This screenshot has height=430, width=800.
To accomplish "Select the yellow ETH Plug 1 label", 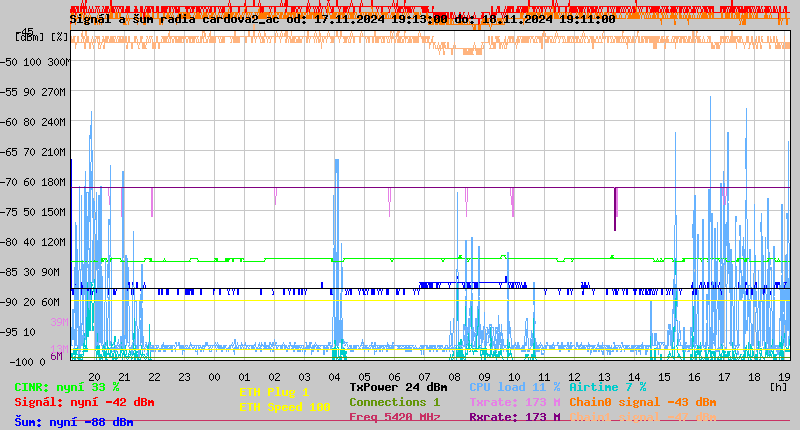I will coord(274,392).
